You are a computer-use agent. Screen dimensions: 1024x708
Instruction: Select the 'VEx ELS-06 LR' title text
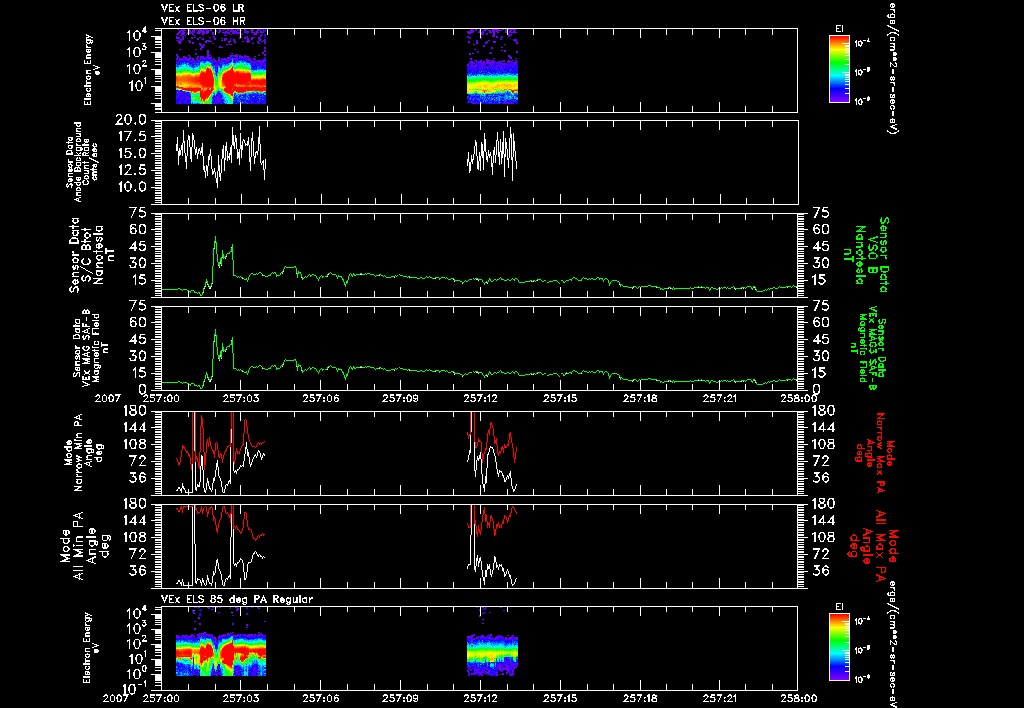click(x=202, y=8)
